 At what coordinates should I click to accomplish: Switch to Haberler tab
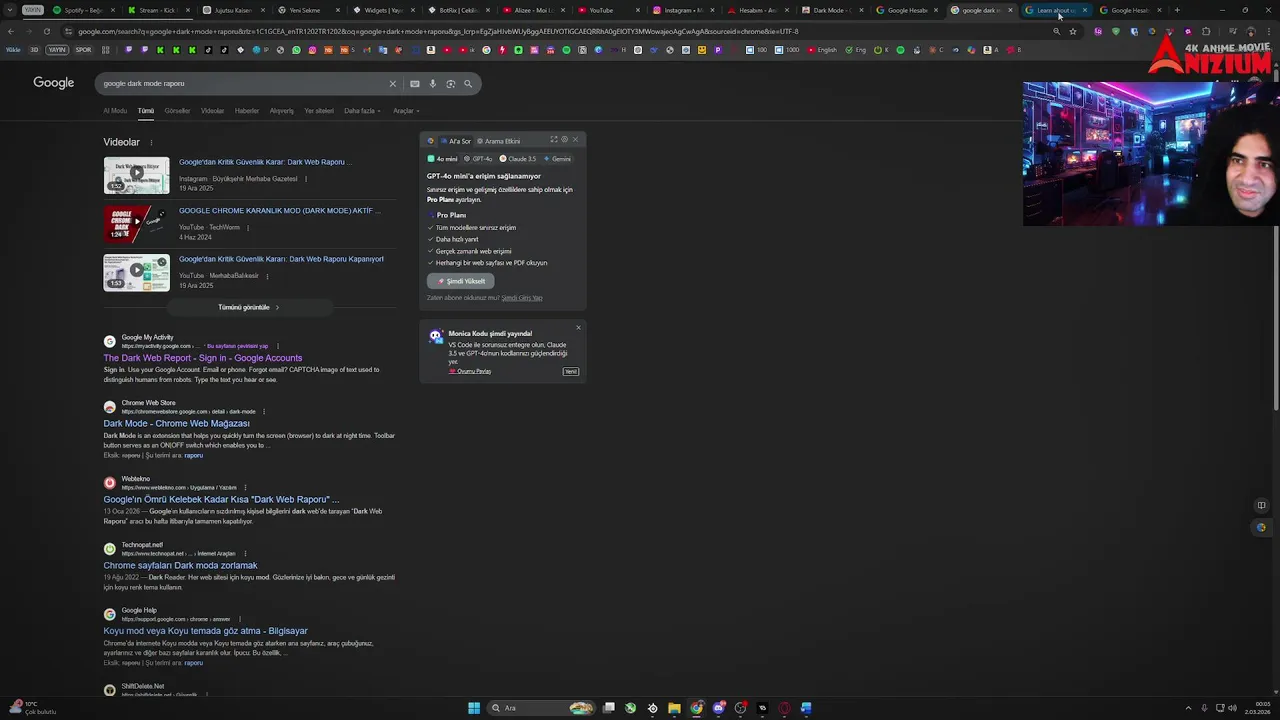click(247, 111)
